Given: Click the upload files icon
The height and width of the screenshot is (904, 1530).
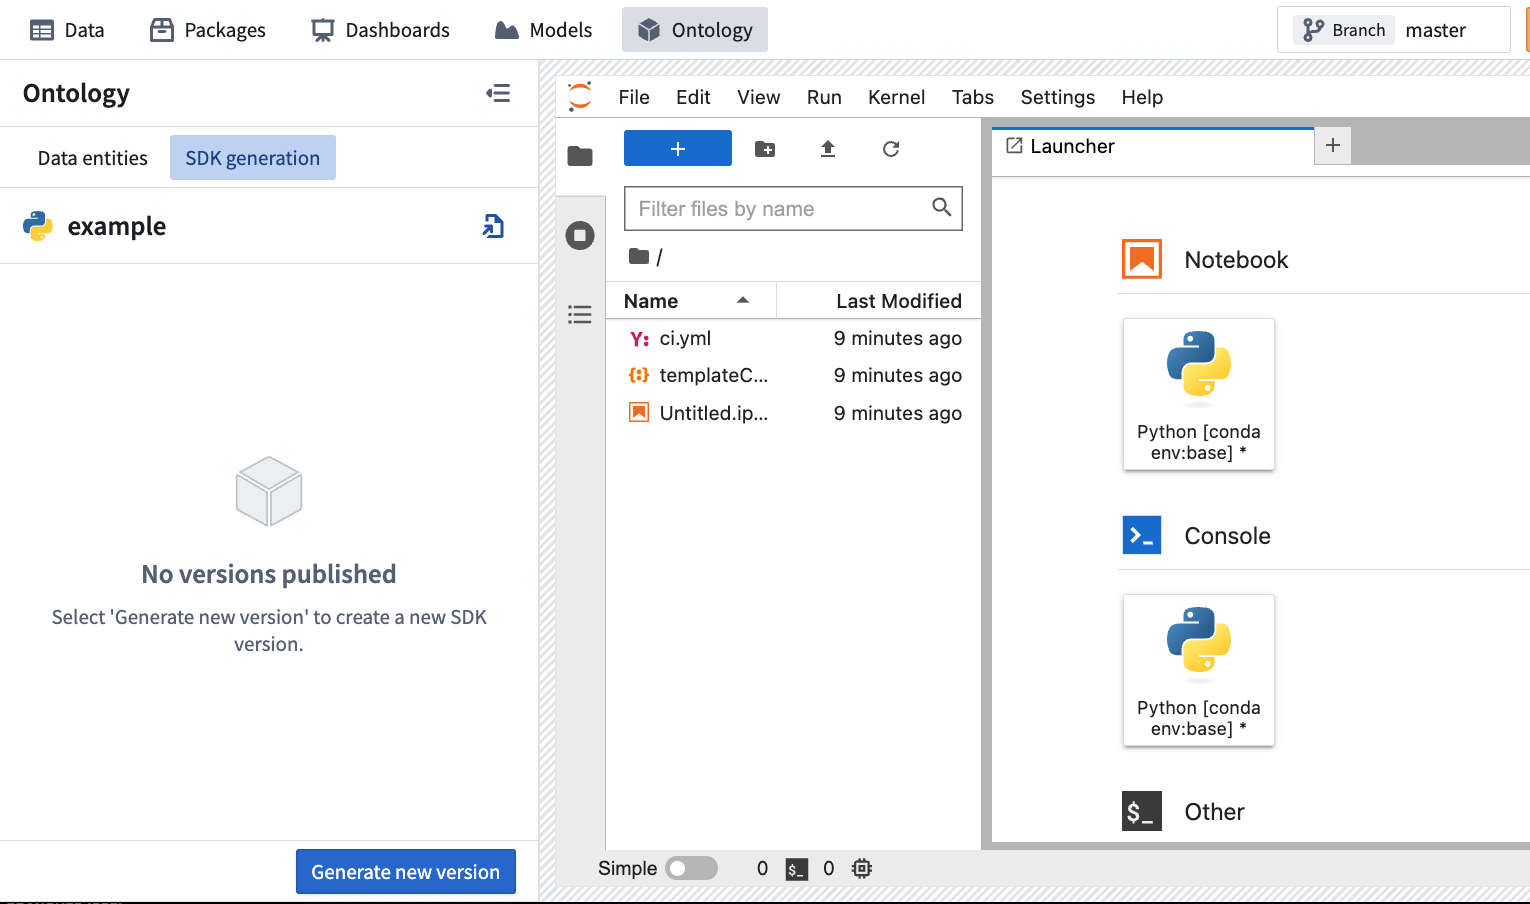Looking at the screenshot, I should coord(828,149).
